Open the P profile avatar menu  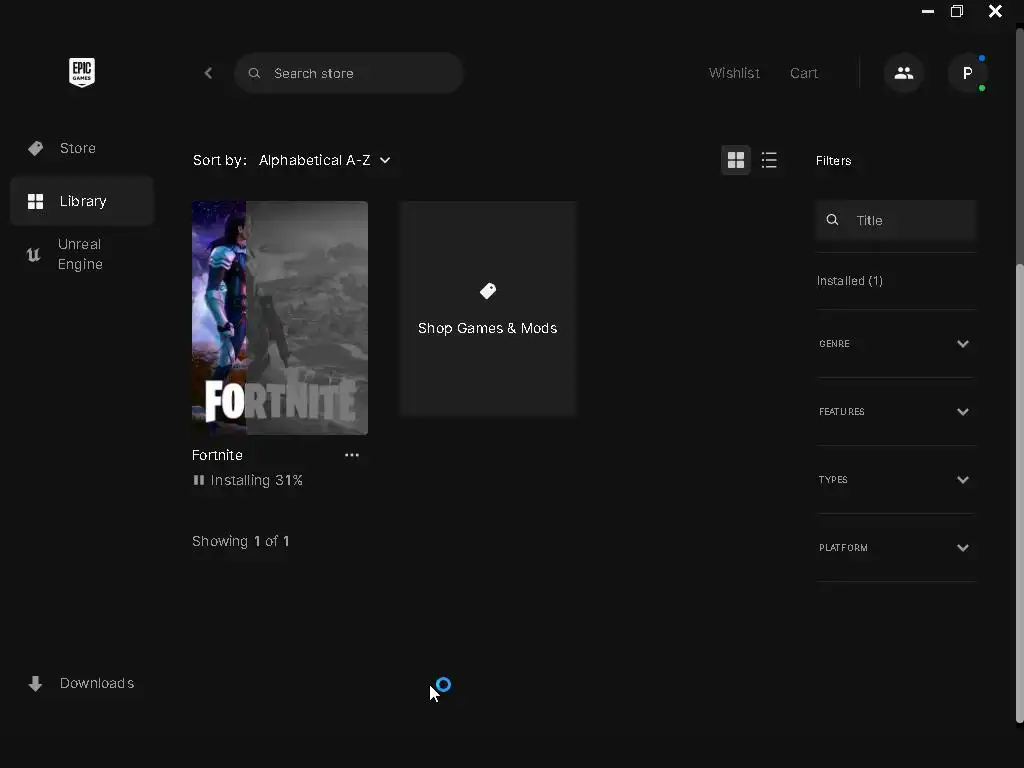967,73
